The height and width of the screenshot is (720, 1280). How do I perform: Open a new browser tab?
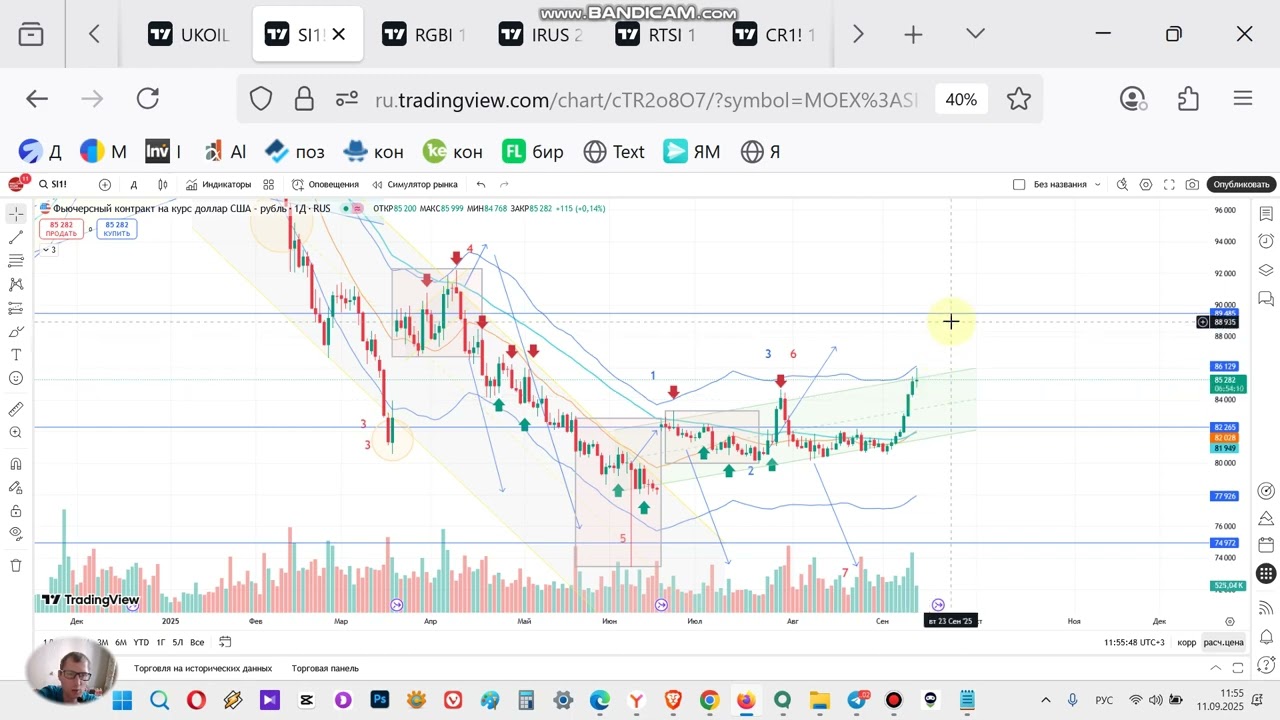tap(913, 35)
